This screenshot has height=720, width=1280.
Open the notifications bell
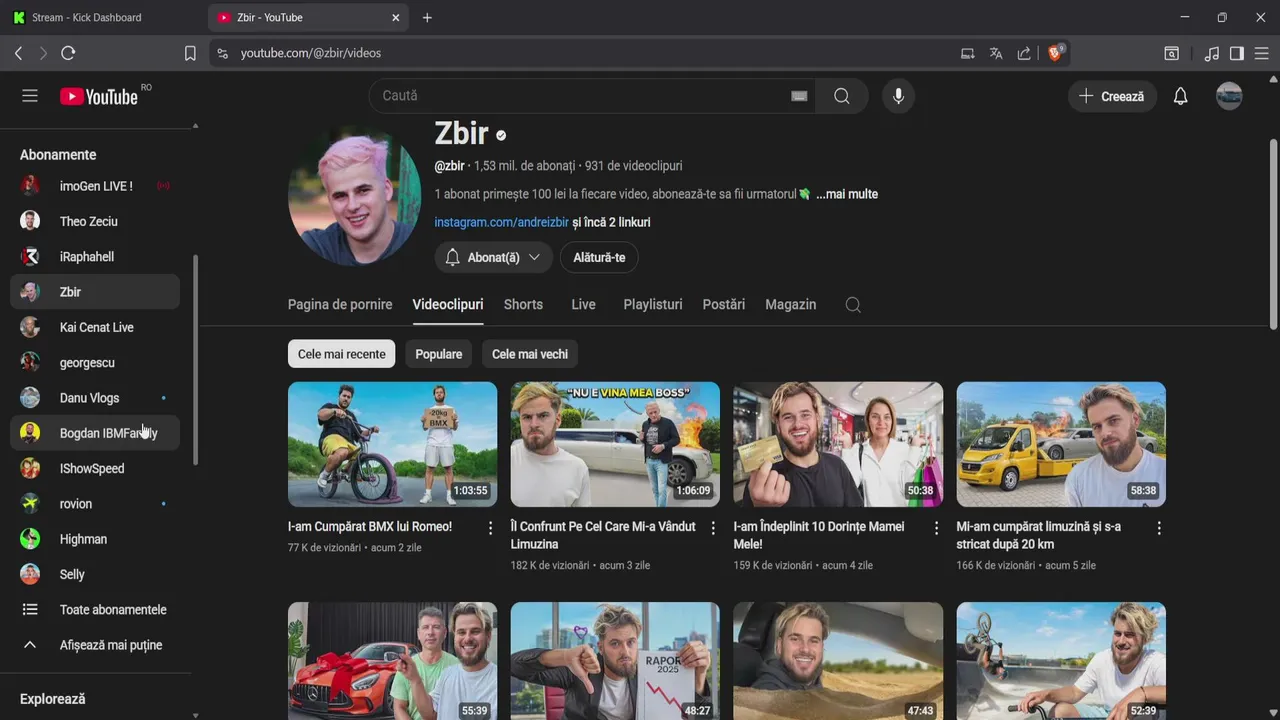click(x=1181, y=96)
